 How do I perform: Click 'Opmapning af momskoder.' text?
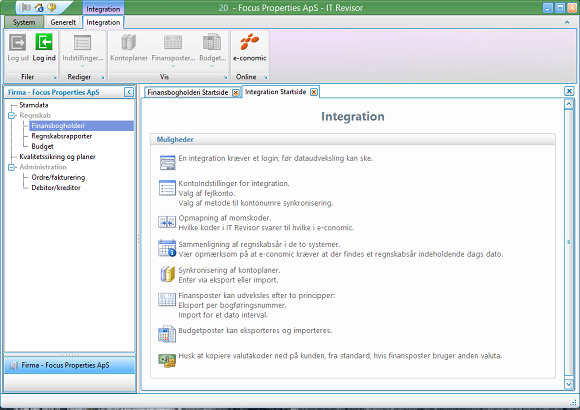pos(225,218)
